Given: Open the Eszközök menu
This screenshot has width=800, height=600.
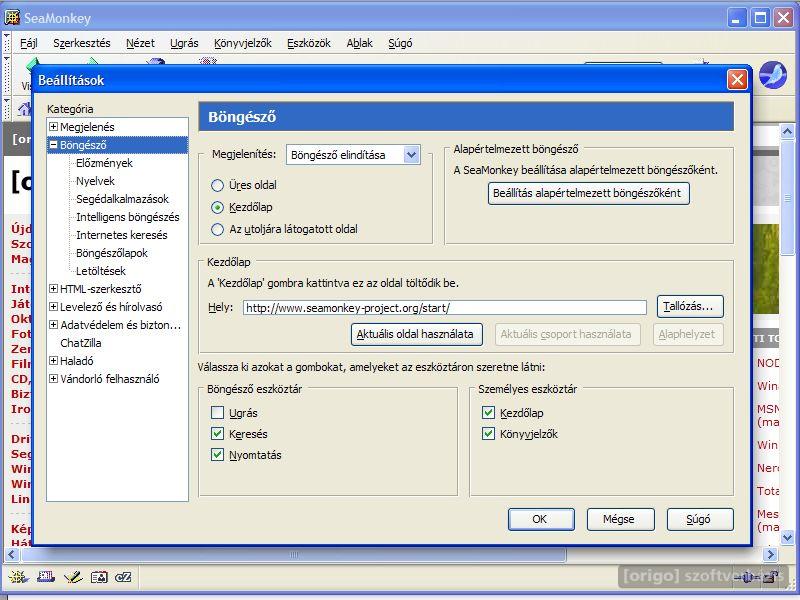Looking at the screenshot, I should coord(309,43).
